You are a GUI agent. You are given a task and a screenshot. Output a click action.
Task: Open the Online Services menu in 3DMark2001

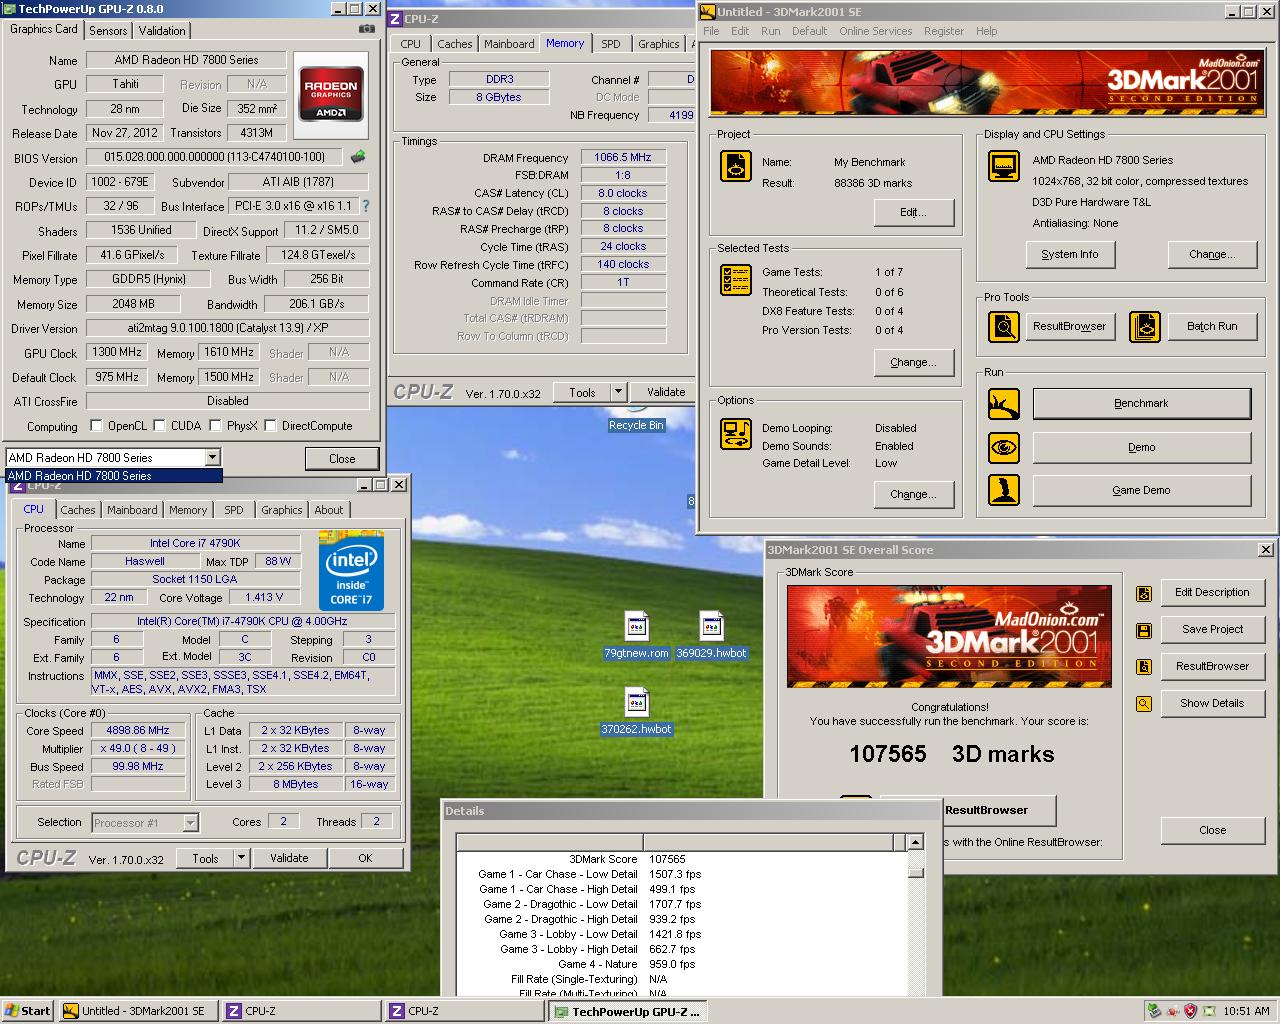tap(875, 31)
